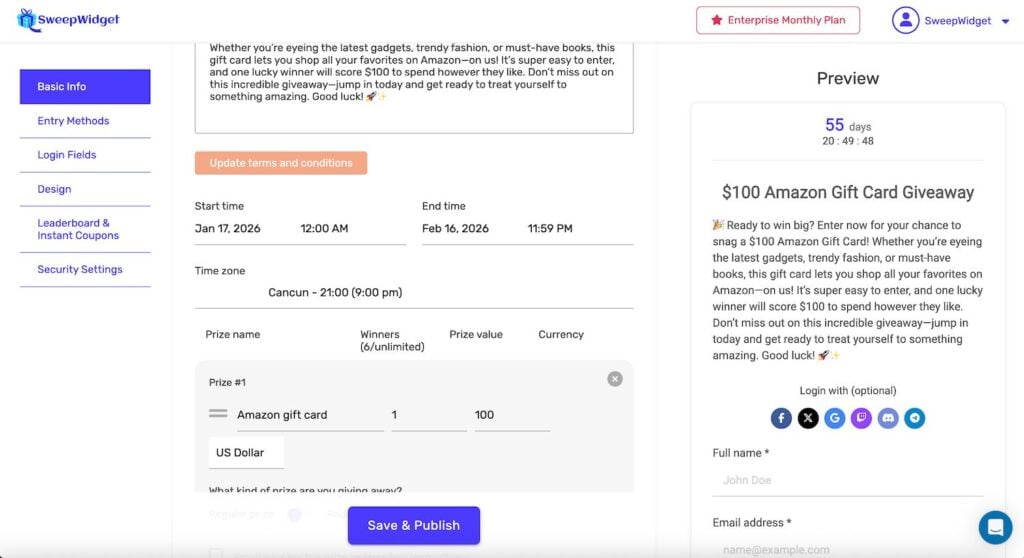
Task: Remove Prize #1 with X icon
Action: click(615, 379)
